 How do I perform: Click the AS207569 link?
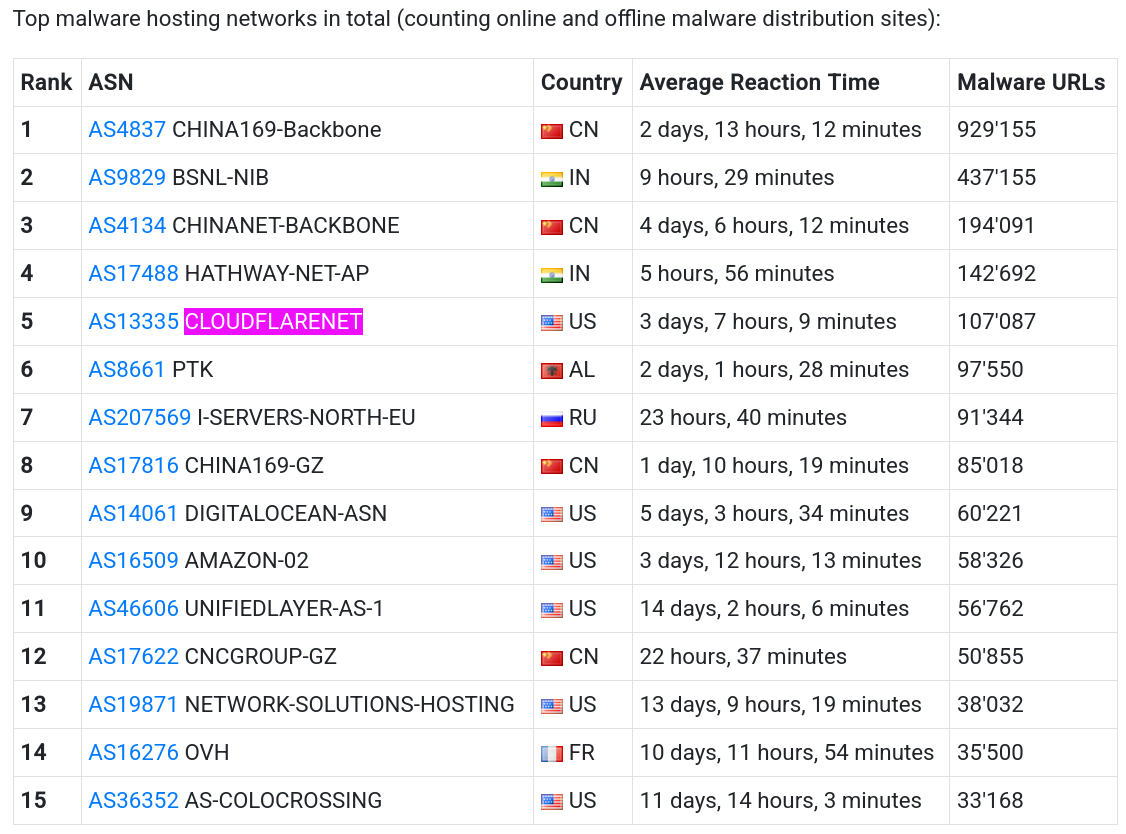139,418
